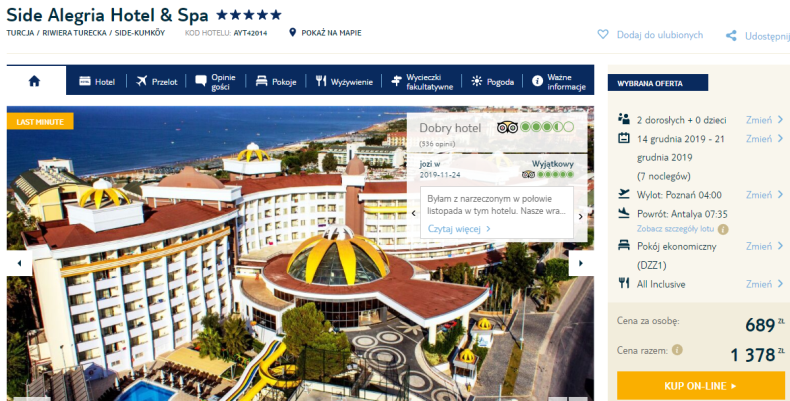This screenshot has width=790, height=401.
Task: Open the home tab icon
Action: pos(34,81)
